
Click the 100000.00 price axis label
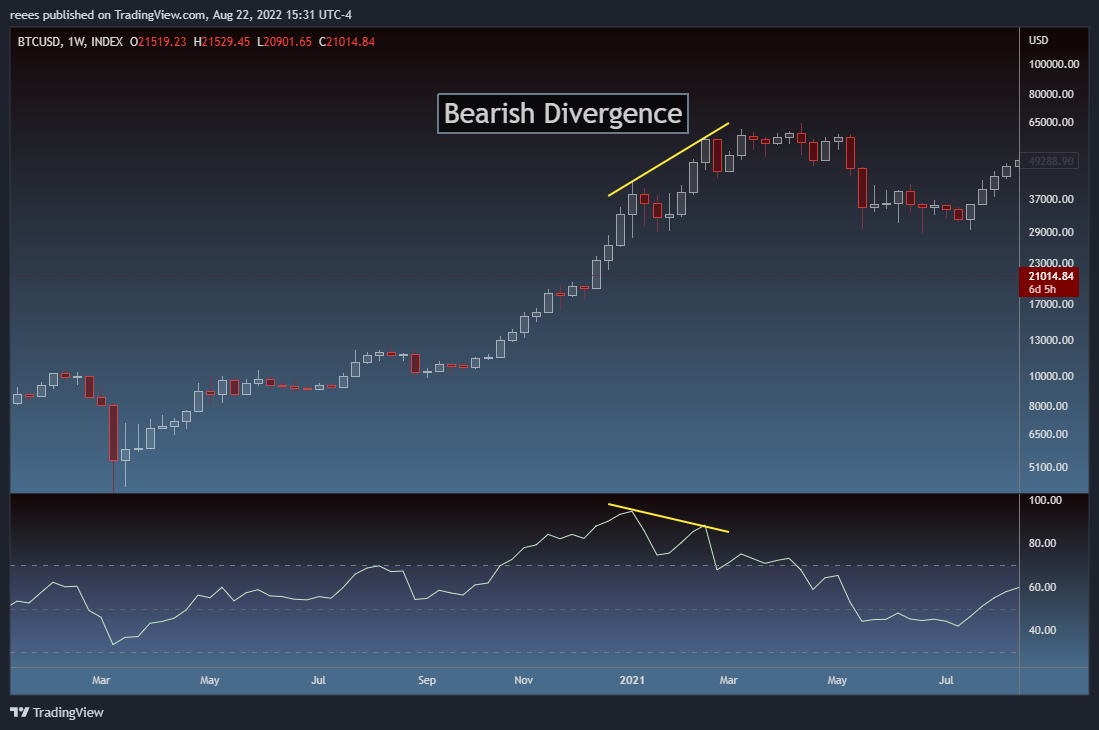tap(1053, 64)
